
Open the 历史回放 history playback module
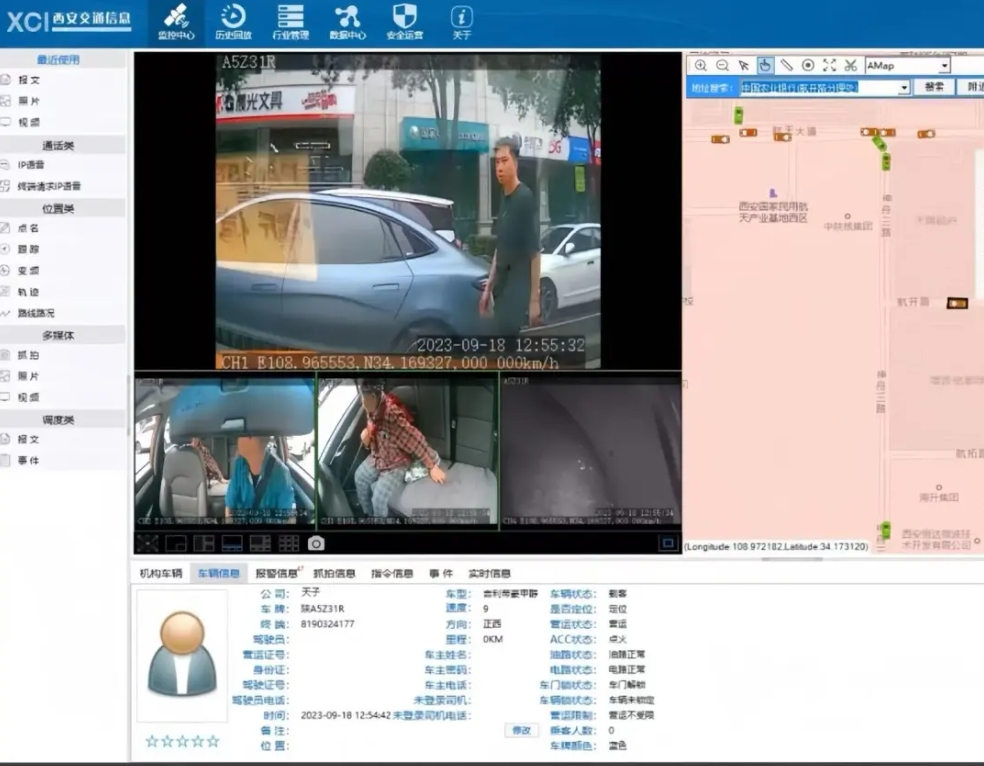[233, 22]
